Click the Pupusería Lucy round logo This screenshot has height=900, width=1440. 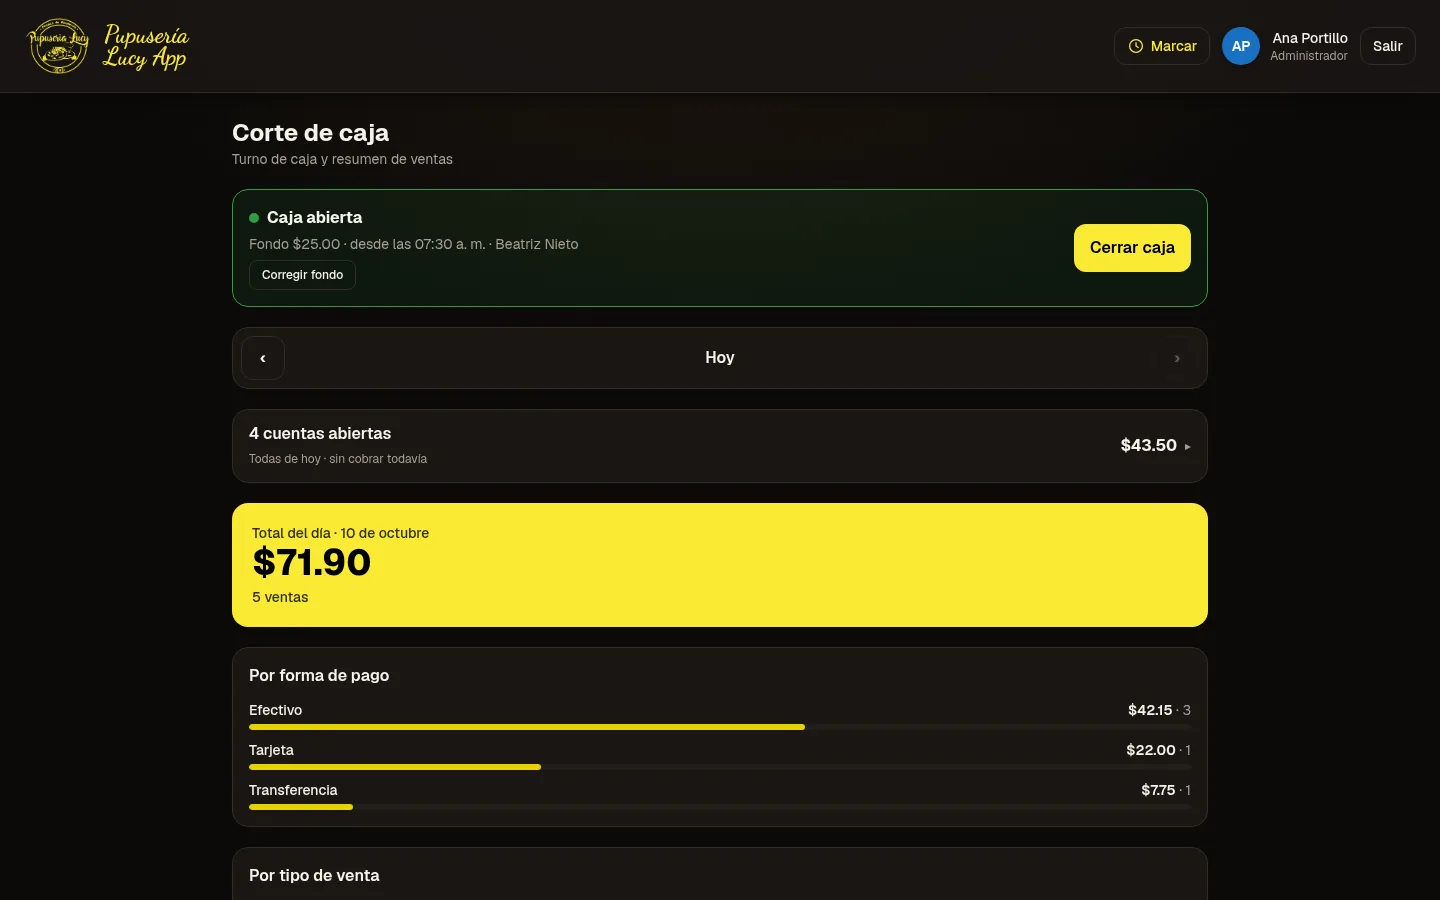(x=58, y=46)
